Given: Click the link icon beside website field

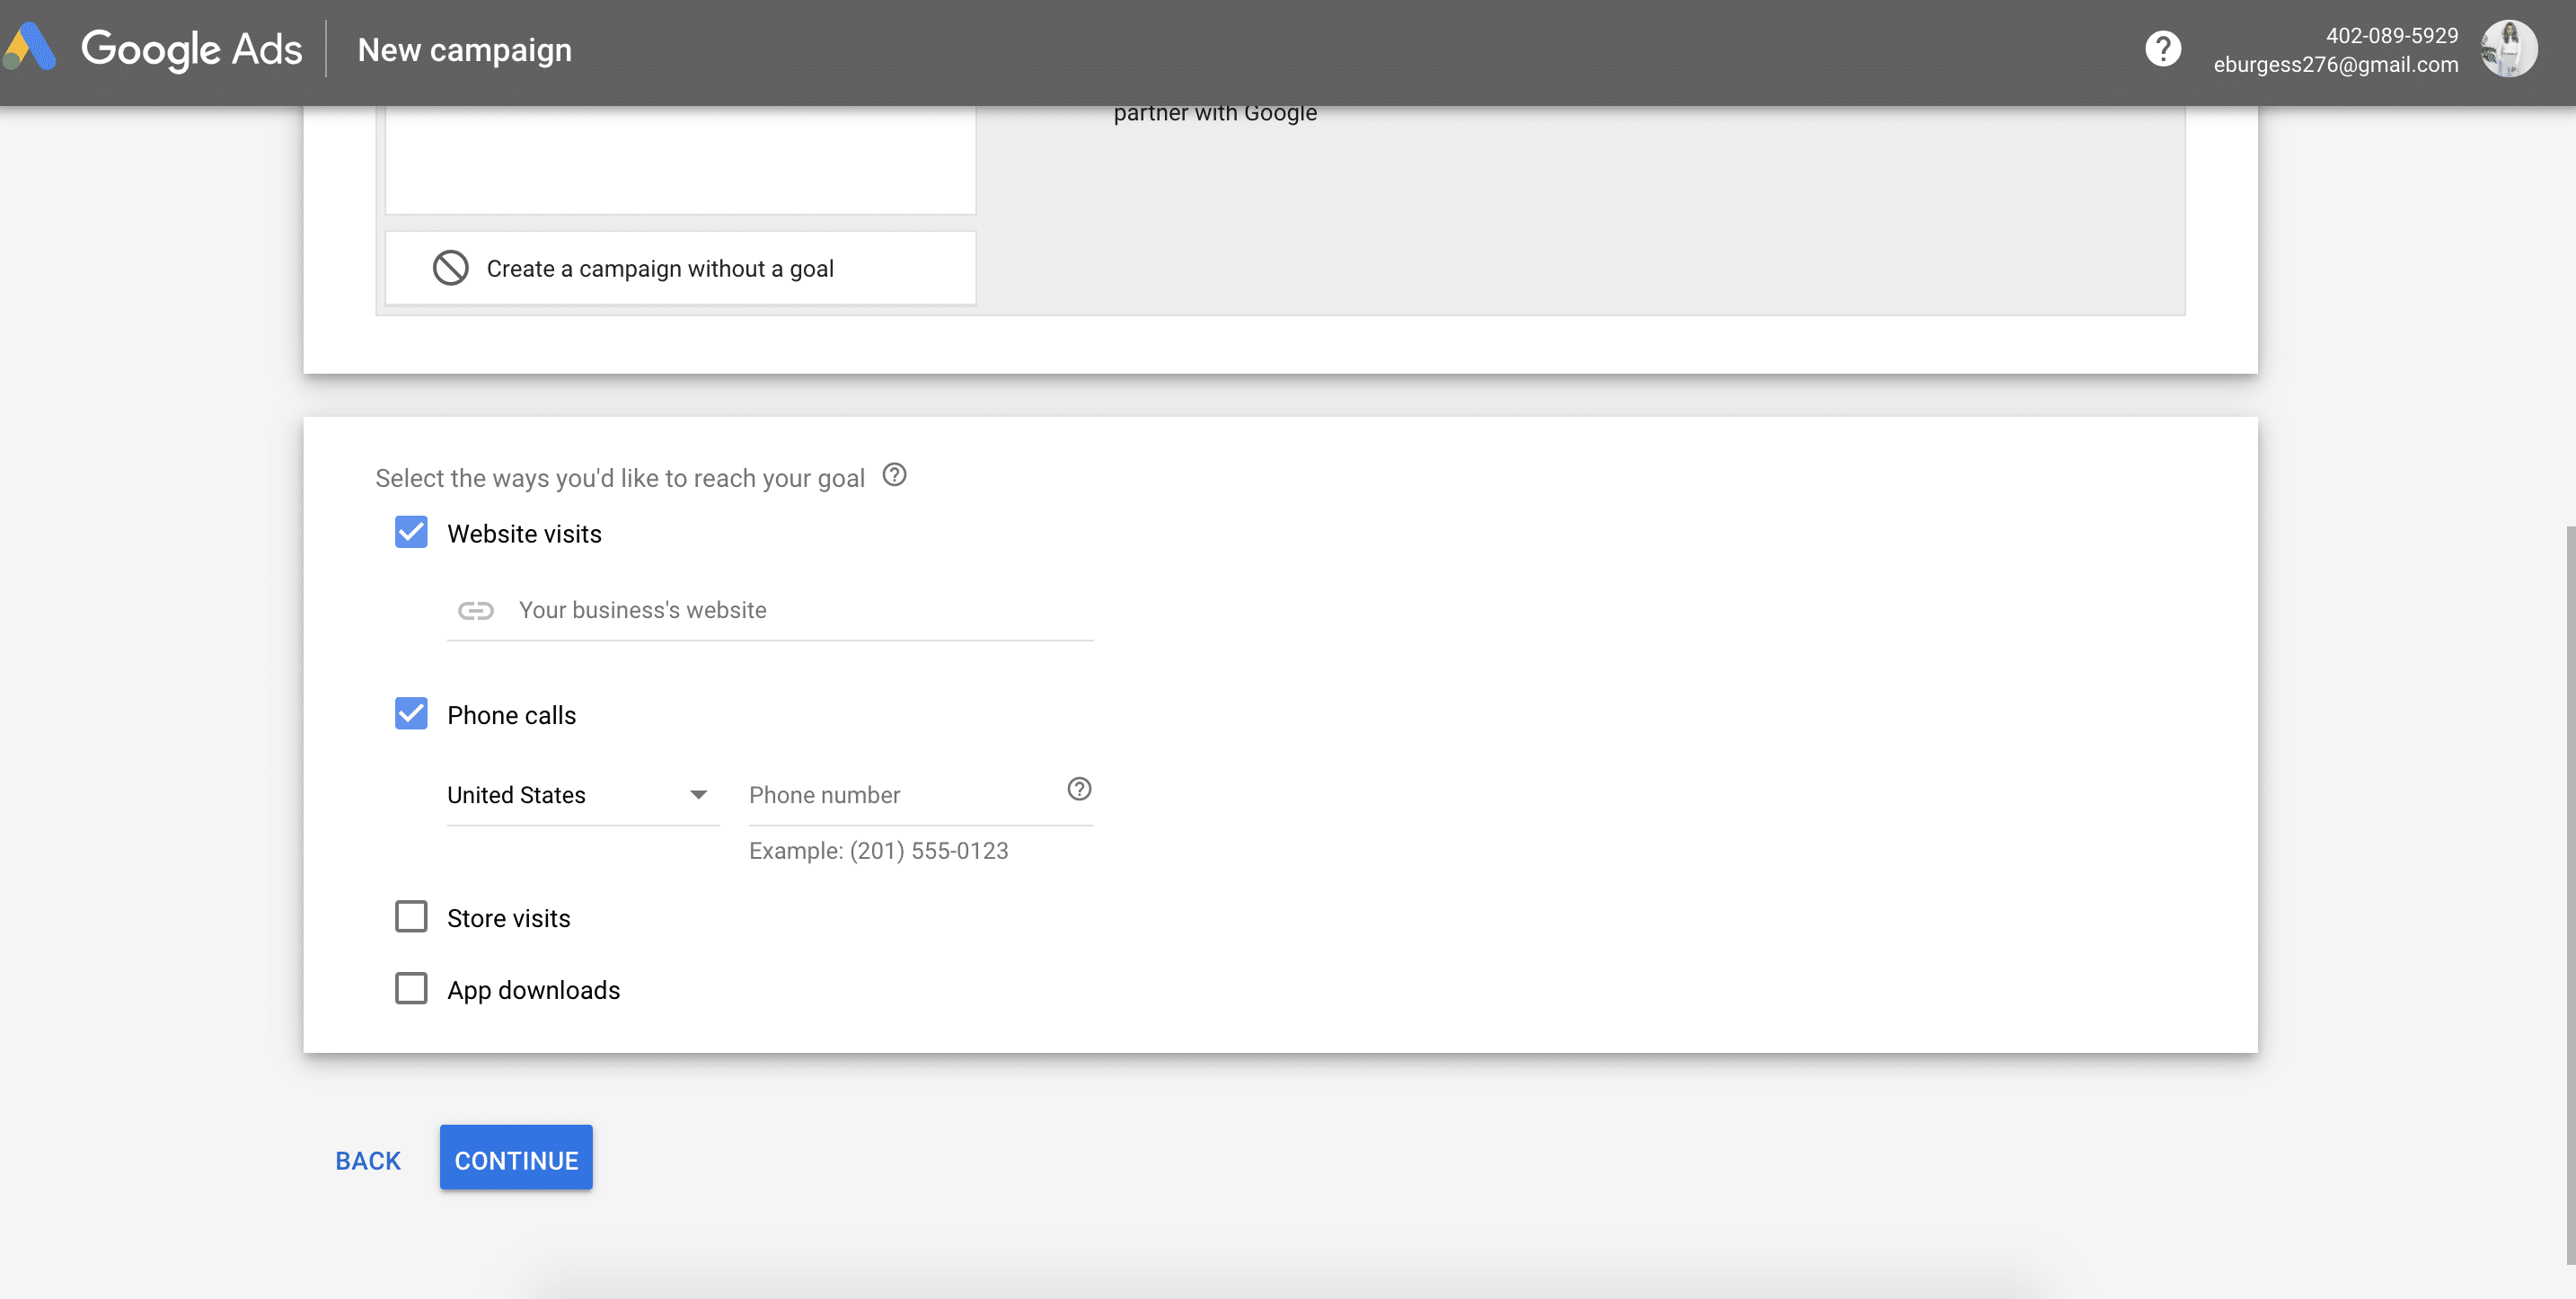Looking at the screenshot, I should (475, 610).
